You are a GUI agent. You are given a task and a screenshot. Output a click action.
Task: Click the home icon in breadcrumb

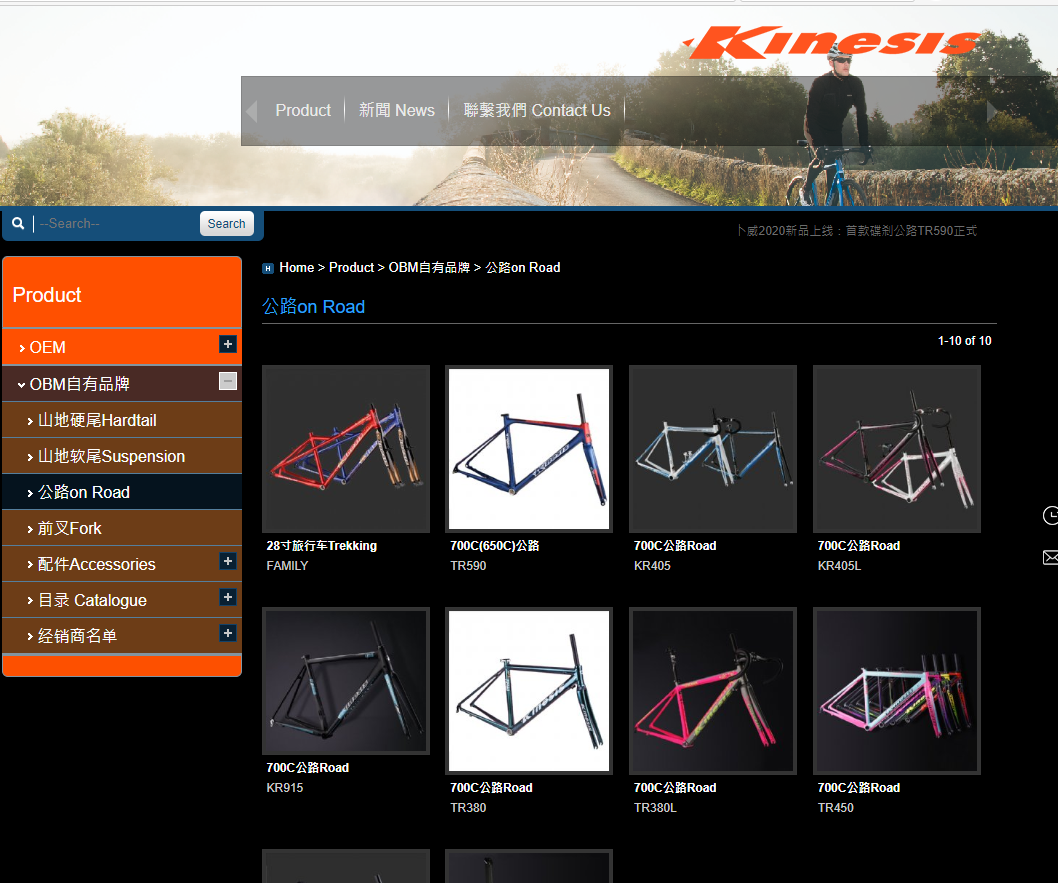pos(268,268)
